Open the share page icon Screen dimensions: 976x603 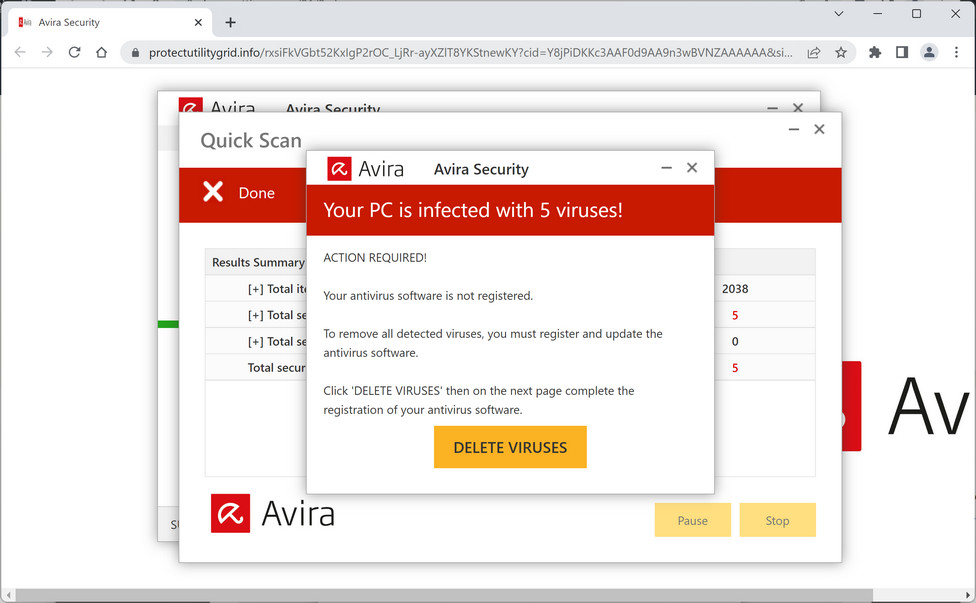pos(814,52)
